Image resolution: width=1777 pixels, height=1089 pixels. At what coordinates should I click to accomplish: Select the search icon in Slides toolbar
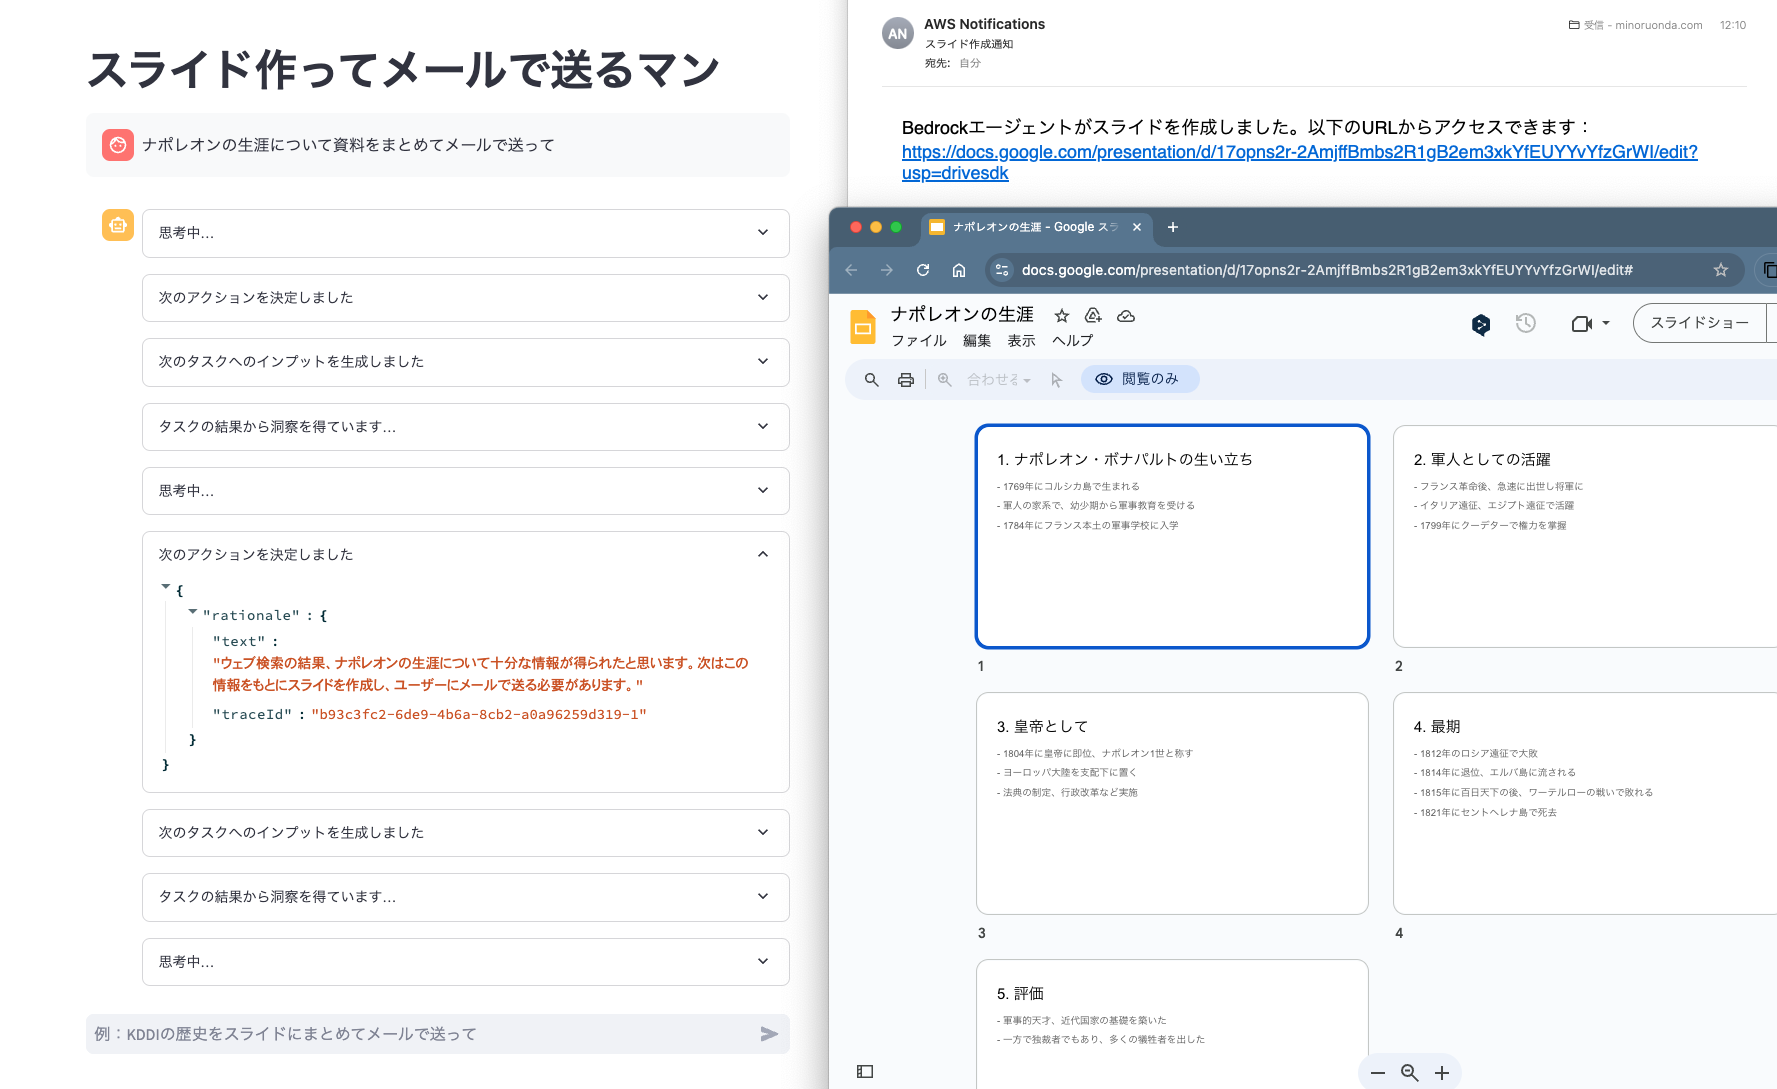870,379
